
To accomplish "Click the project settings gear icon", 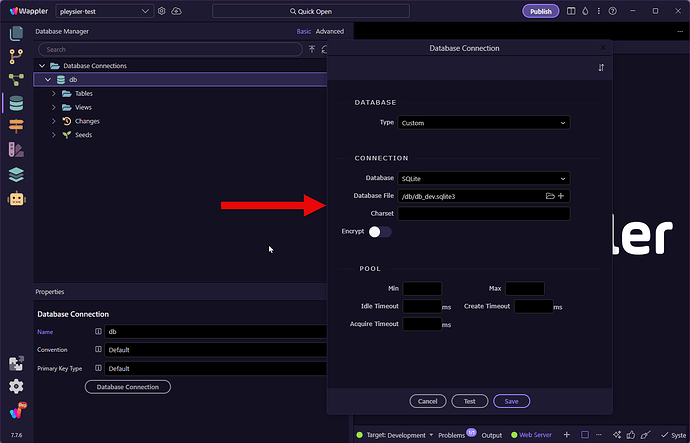I will (162, 11).
